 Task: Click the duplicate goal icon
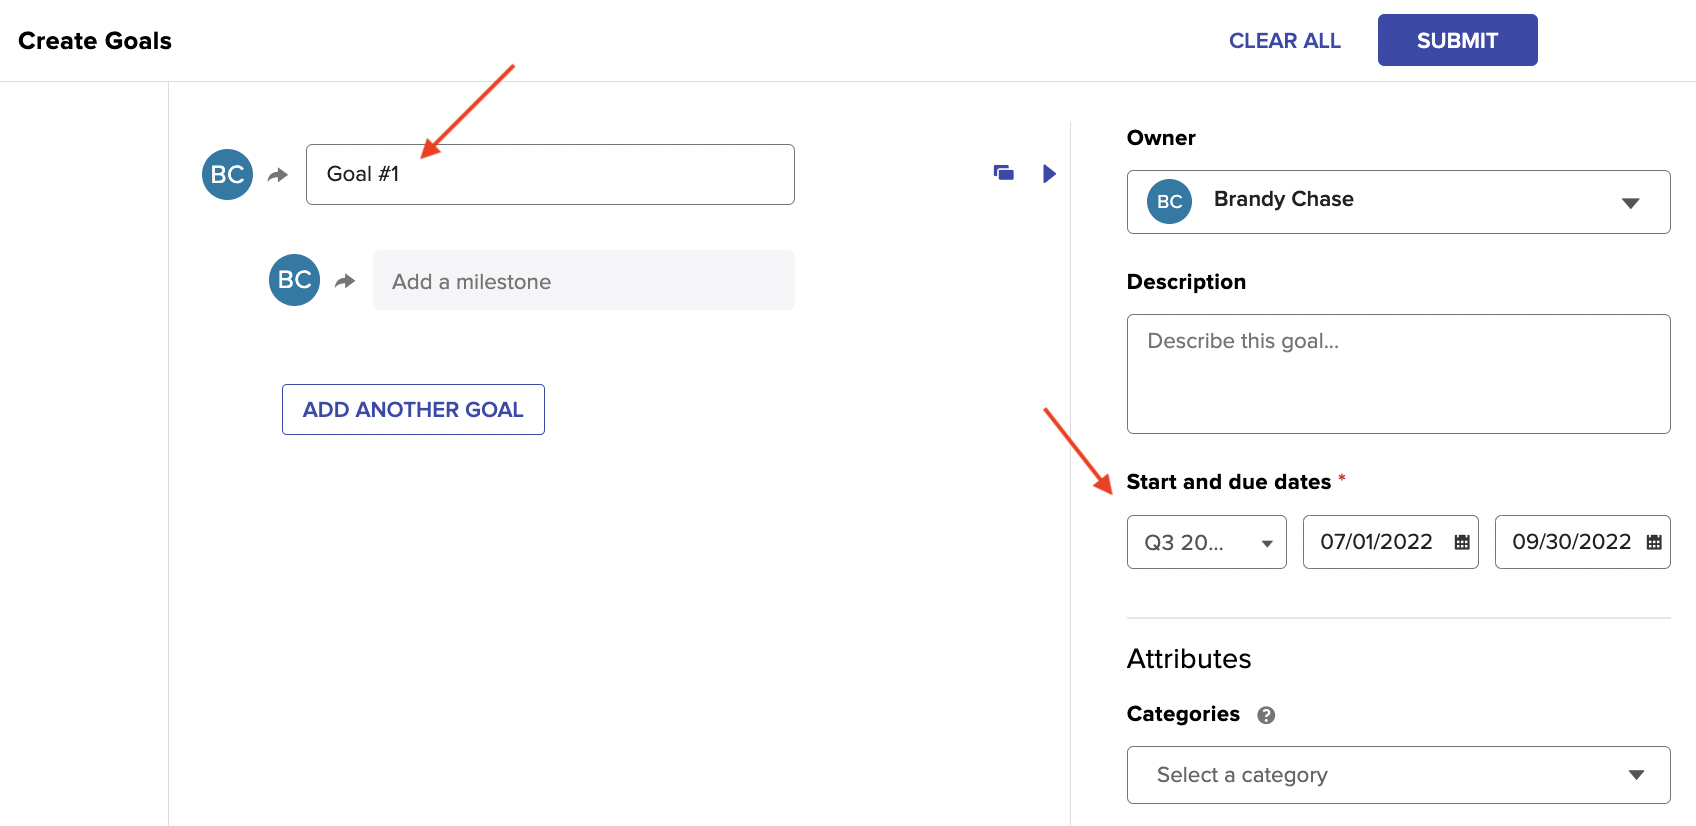tap(1004, 173)
